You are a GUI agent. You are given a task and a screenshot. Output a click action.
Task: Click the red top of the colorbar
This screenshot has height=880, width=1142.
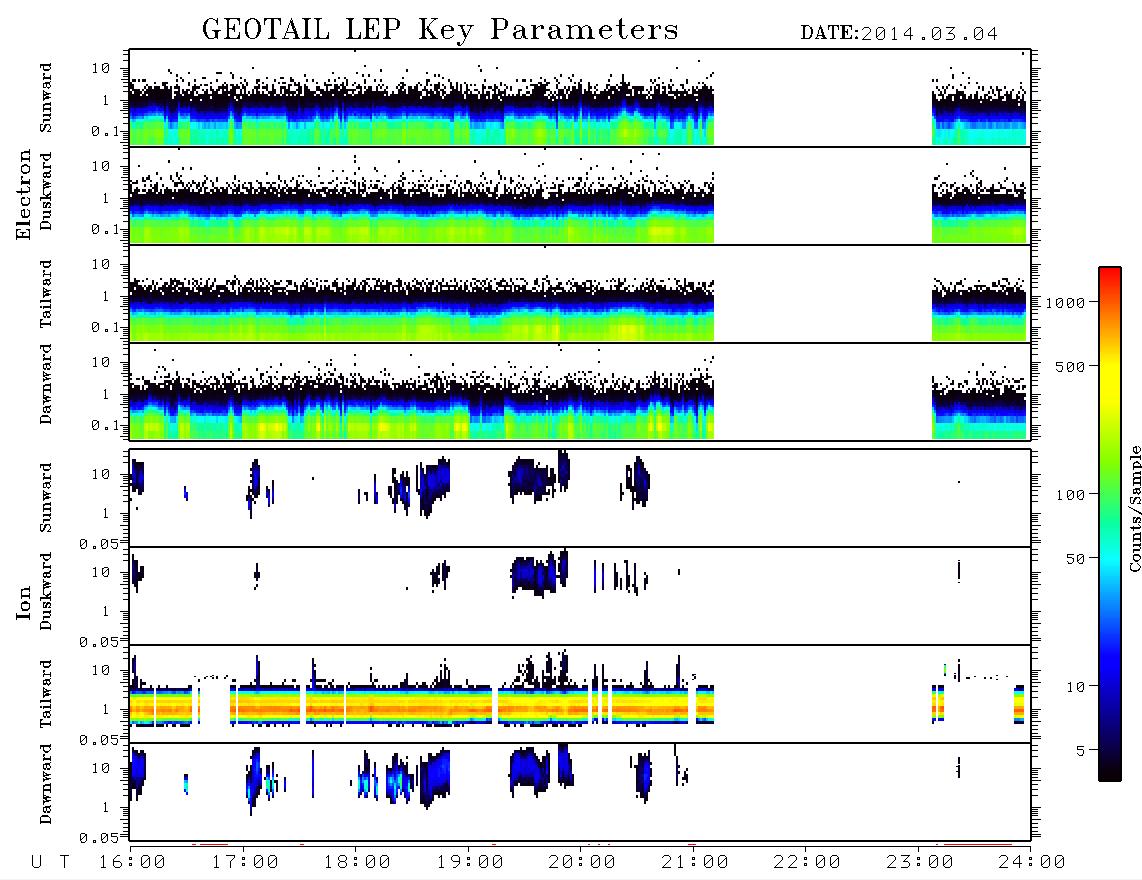(1110, 273)
